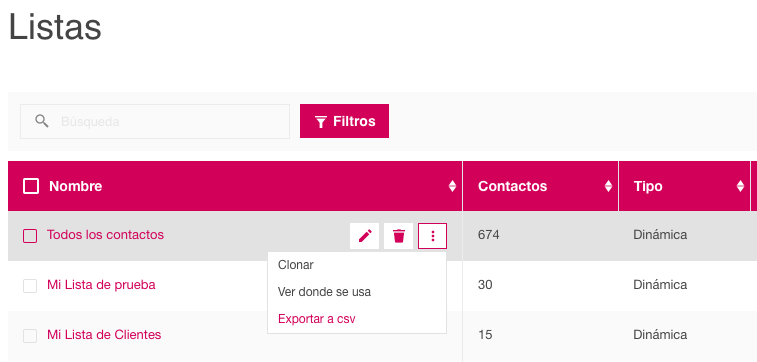Image resolution: width=757 pixels, height=362 pixels.
Task: Focus the Búsqueda search field
Action: coord(155,121)
